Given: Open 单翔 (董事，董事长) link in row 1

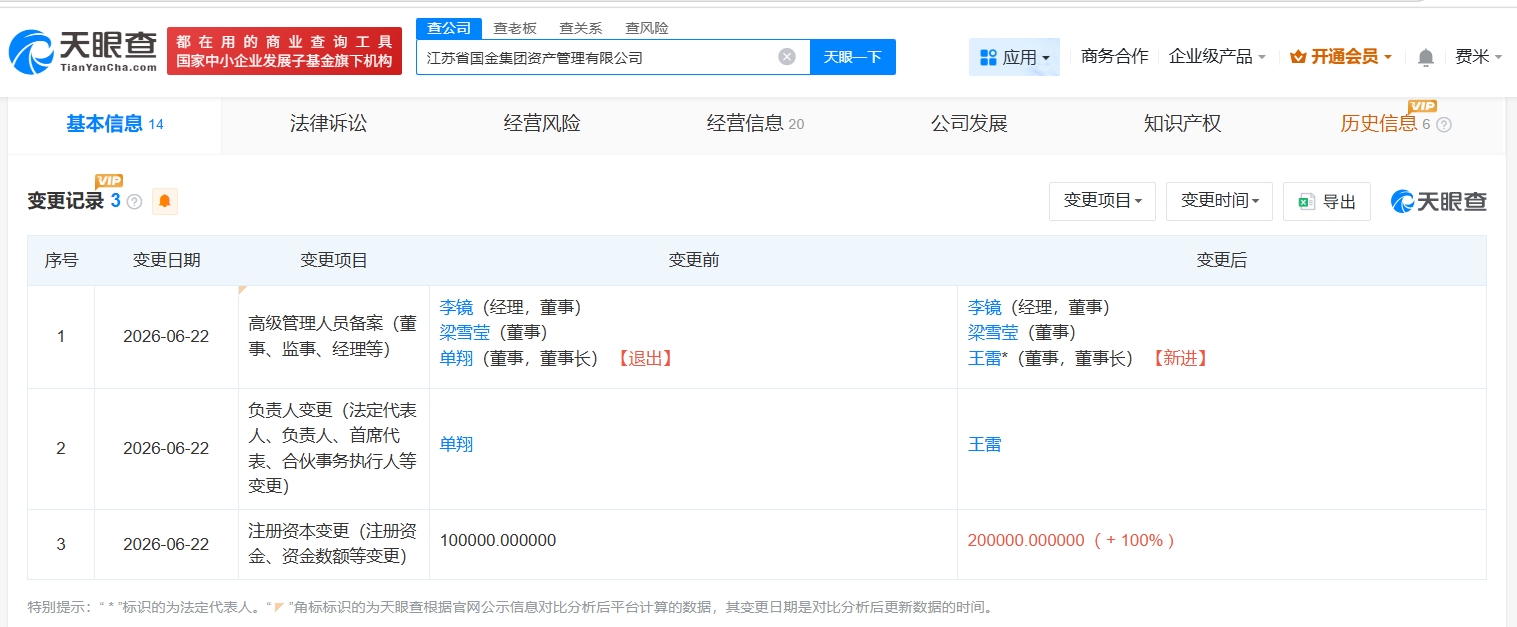Looking at the screenshot, I should (x=456, y=358).
